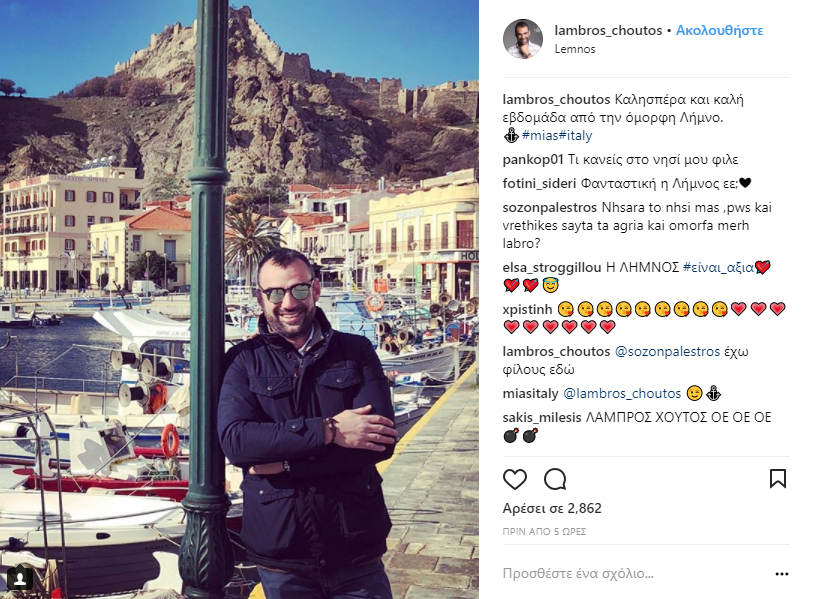814x599 pixels.
Task: Open the #mias#italy hashtag
Action: pyautogui.click(x=557, y=135)
